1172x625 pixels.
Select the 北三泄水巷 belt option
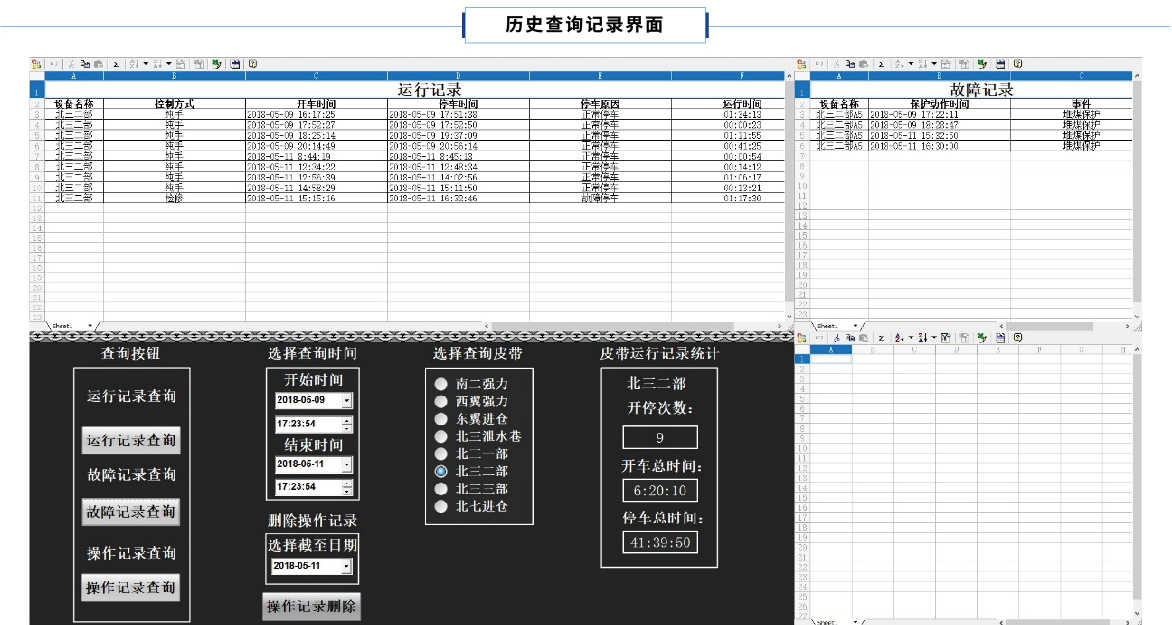click(440, 436)
